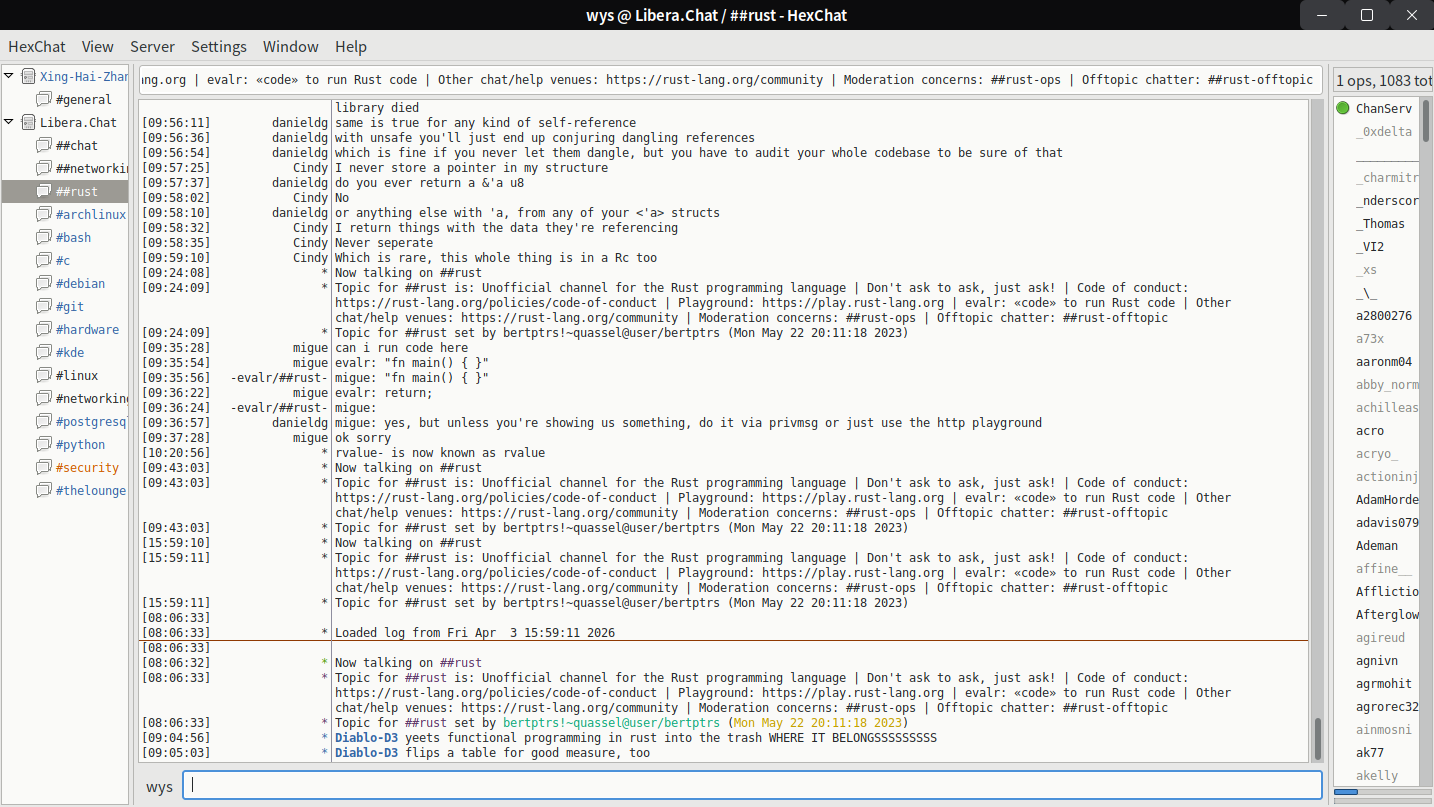Click the 'can i run code here' message
Image resolution: width=1434 pixels, height=807 pixels.
[x=401, y=348]
